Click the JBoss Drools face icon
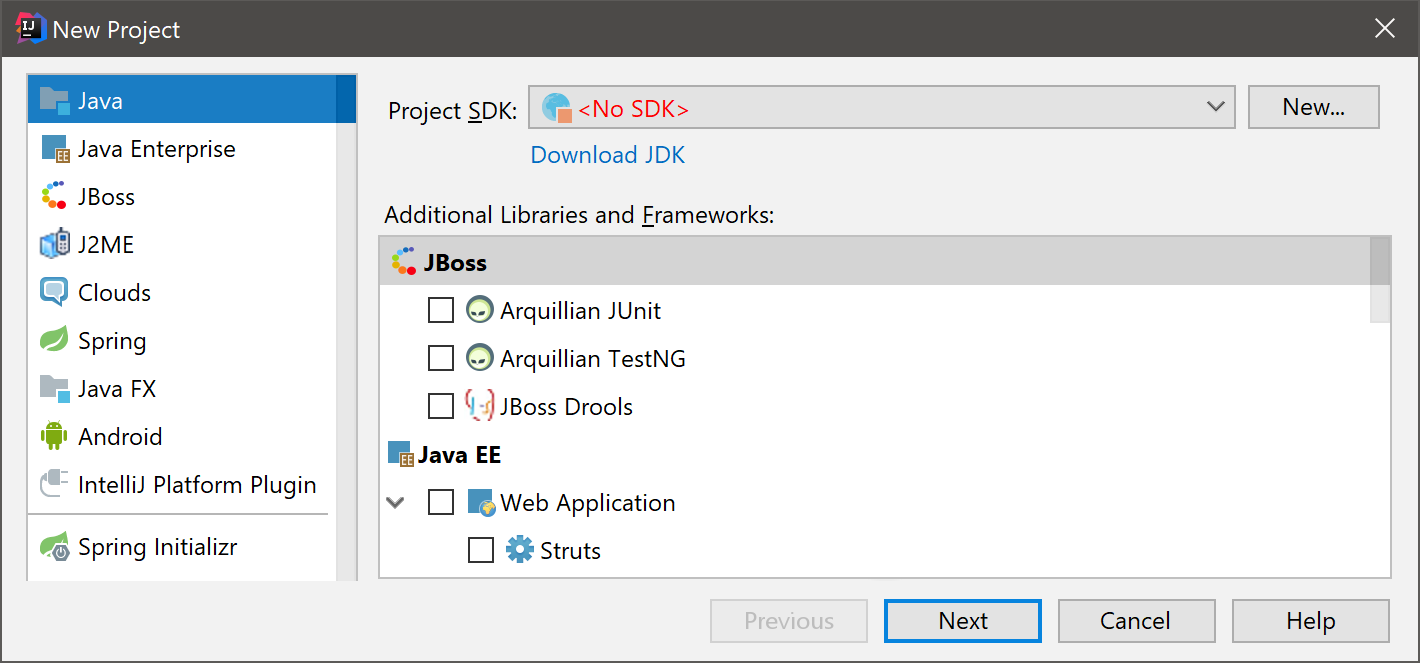 (x=480, y=407)
